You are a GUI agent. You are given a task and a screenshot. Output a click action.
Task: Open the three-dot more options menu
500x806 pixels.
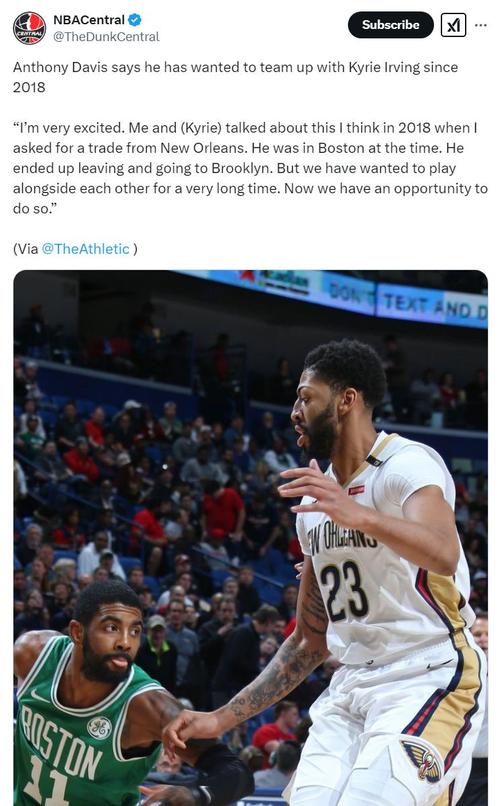480,25
